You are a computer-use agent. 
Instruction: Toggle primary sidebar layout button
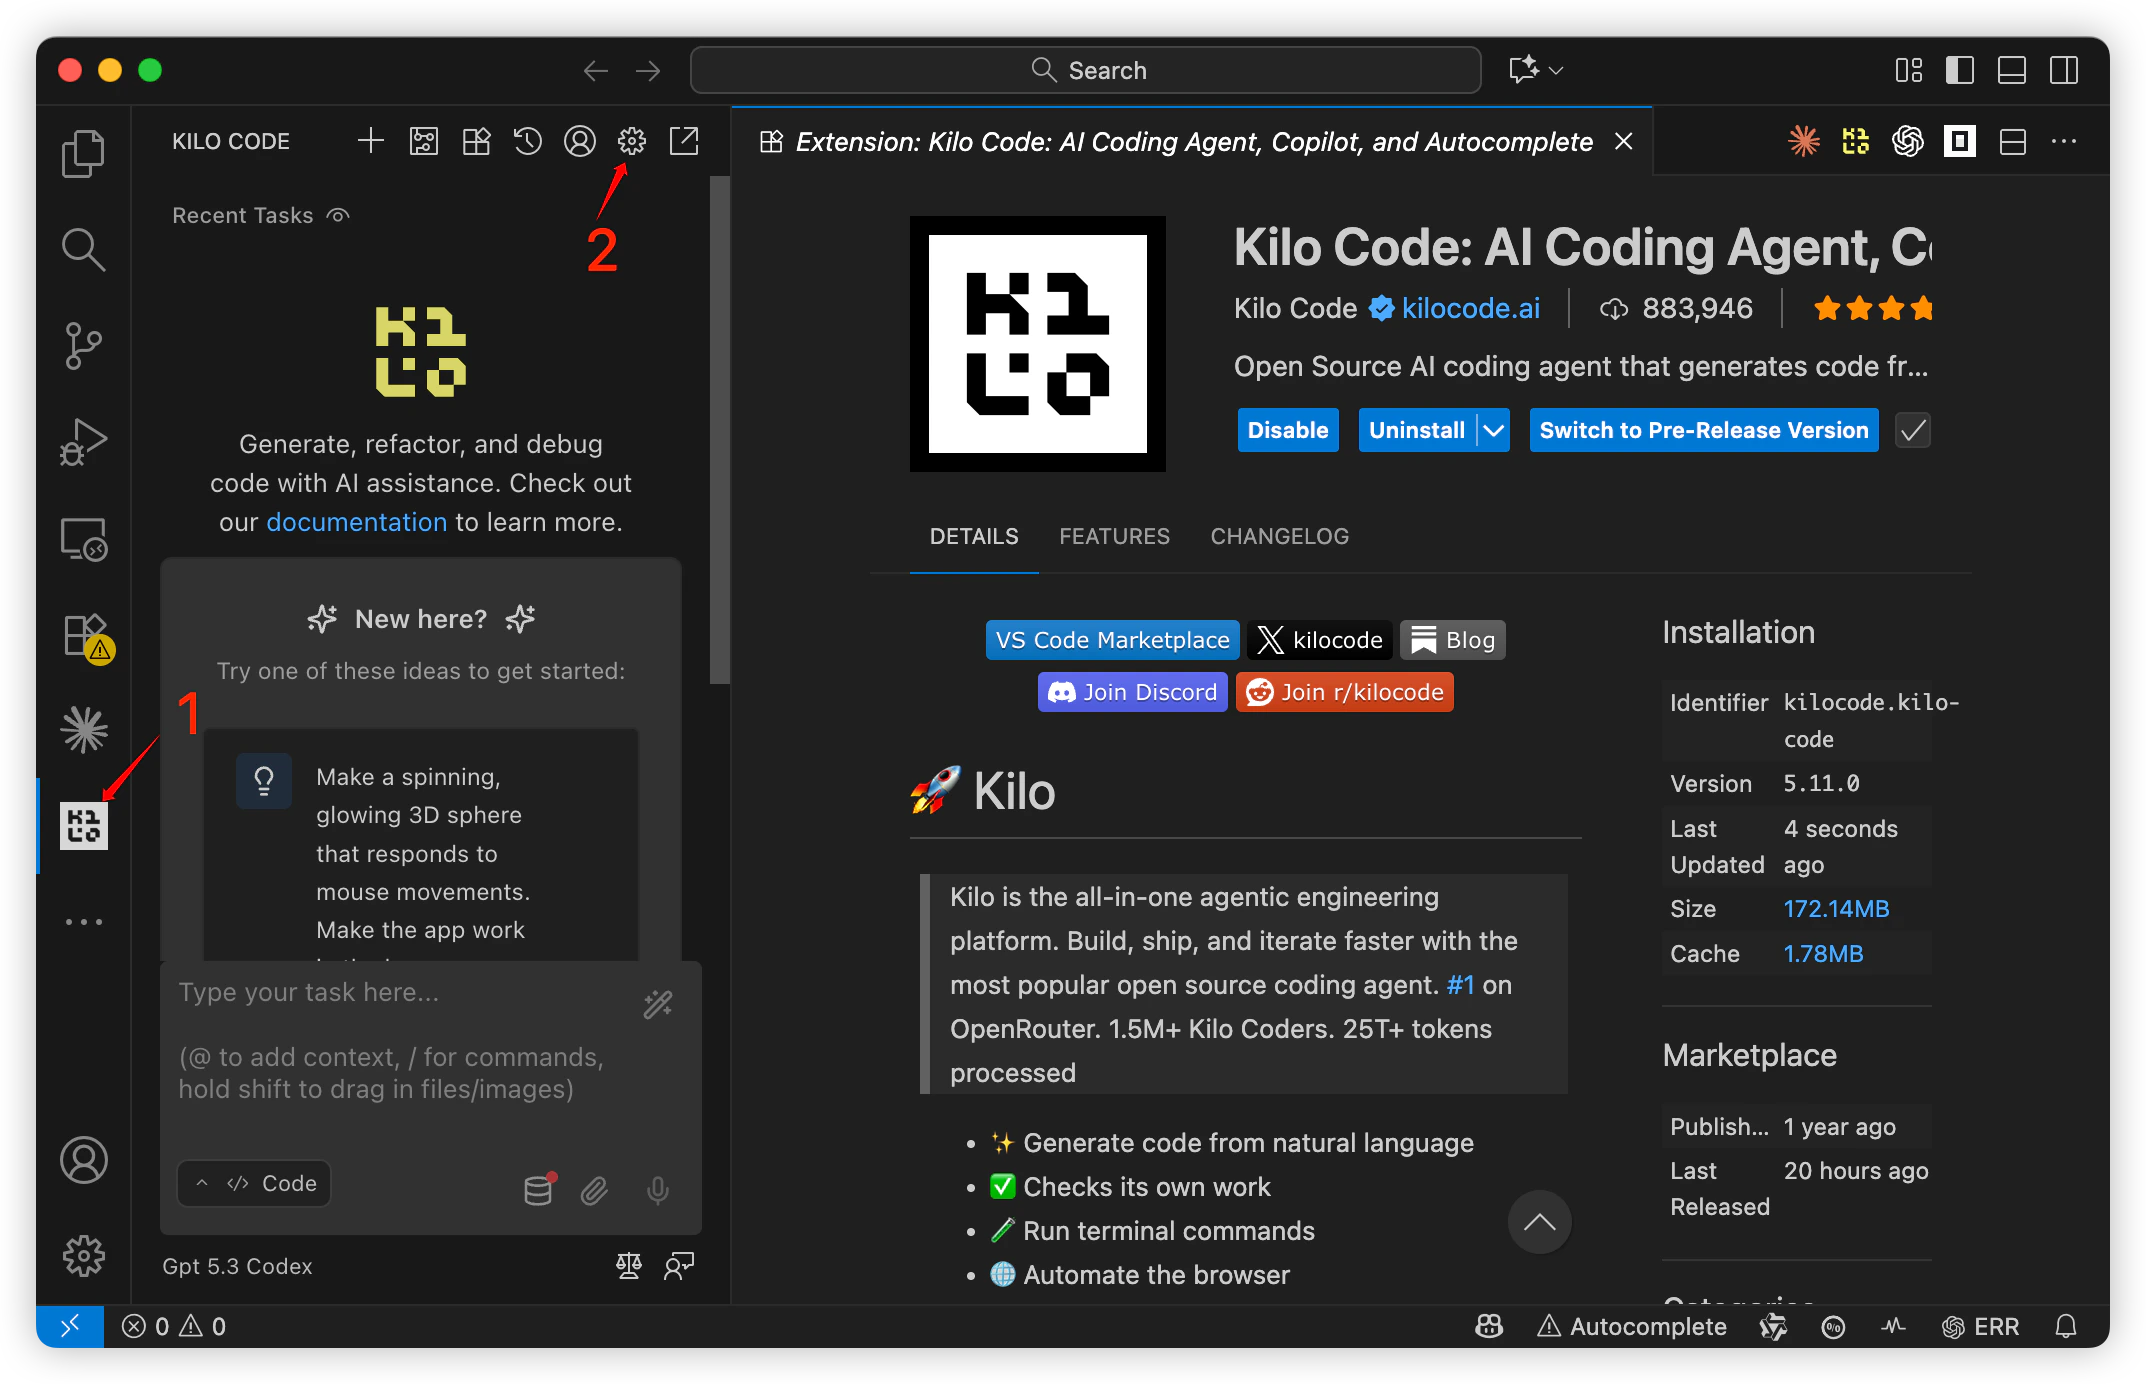point(1959,70)
